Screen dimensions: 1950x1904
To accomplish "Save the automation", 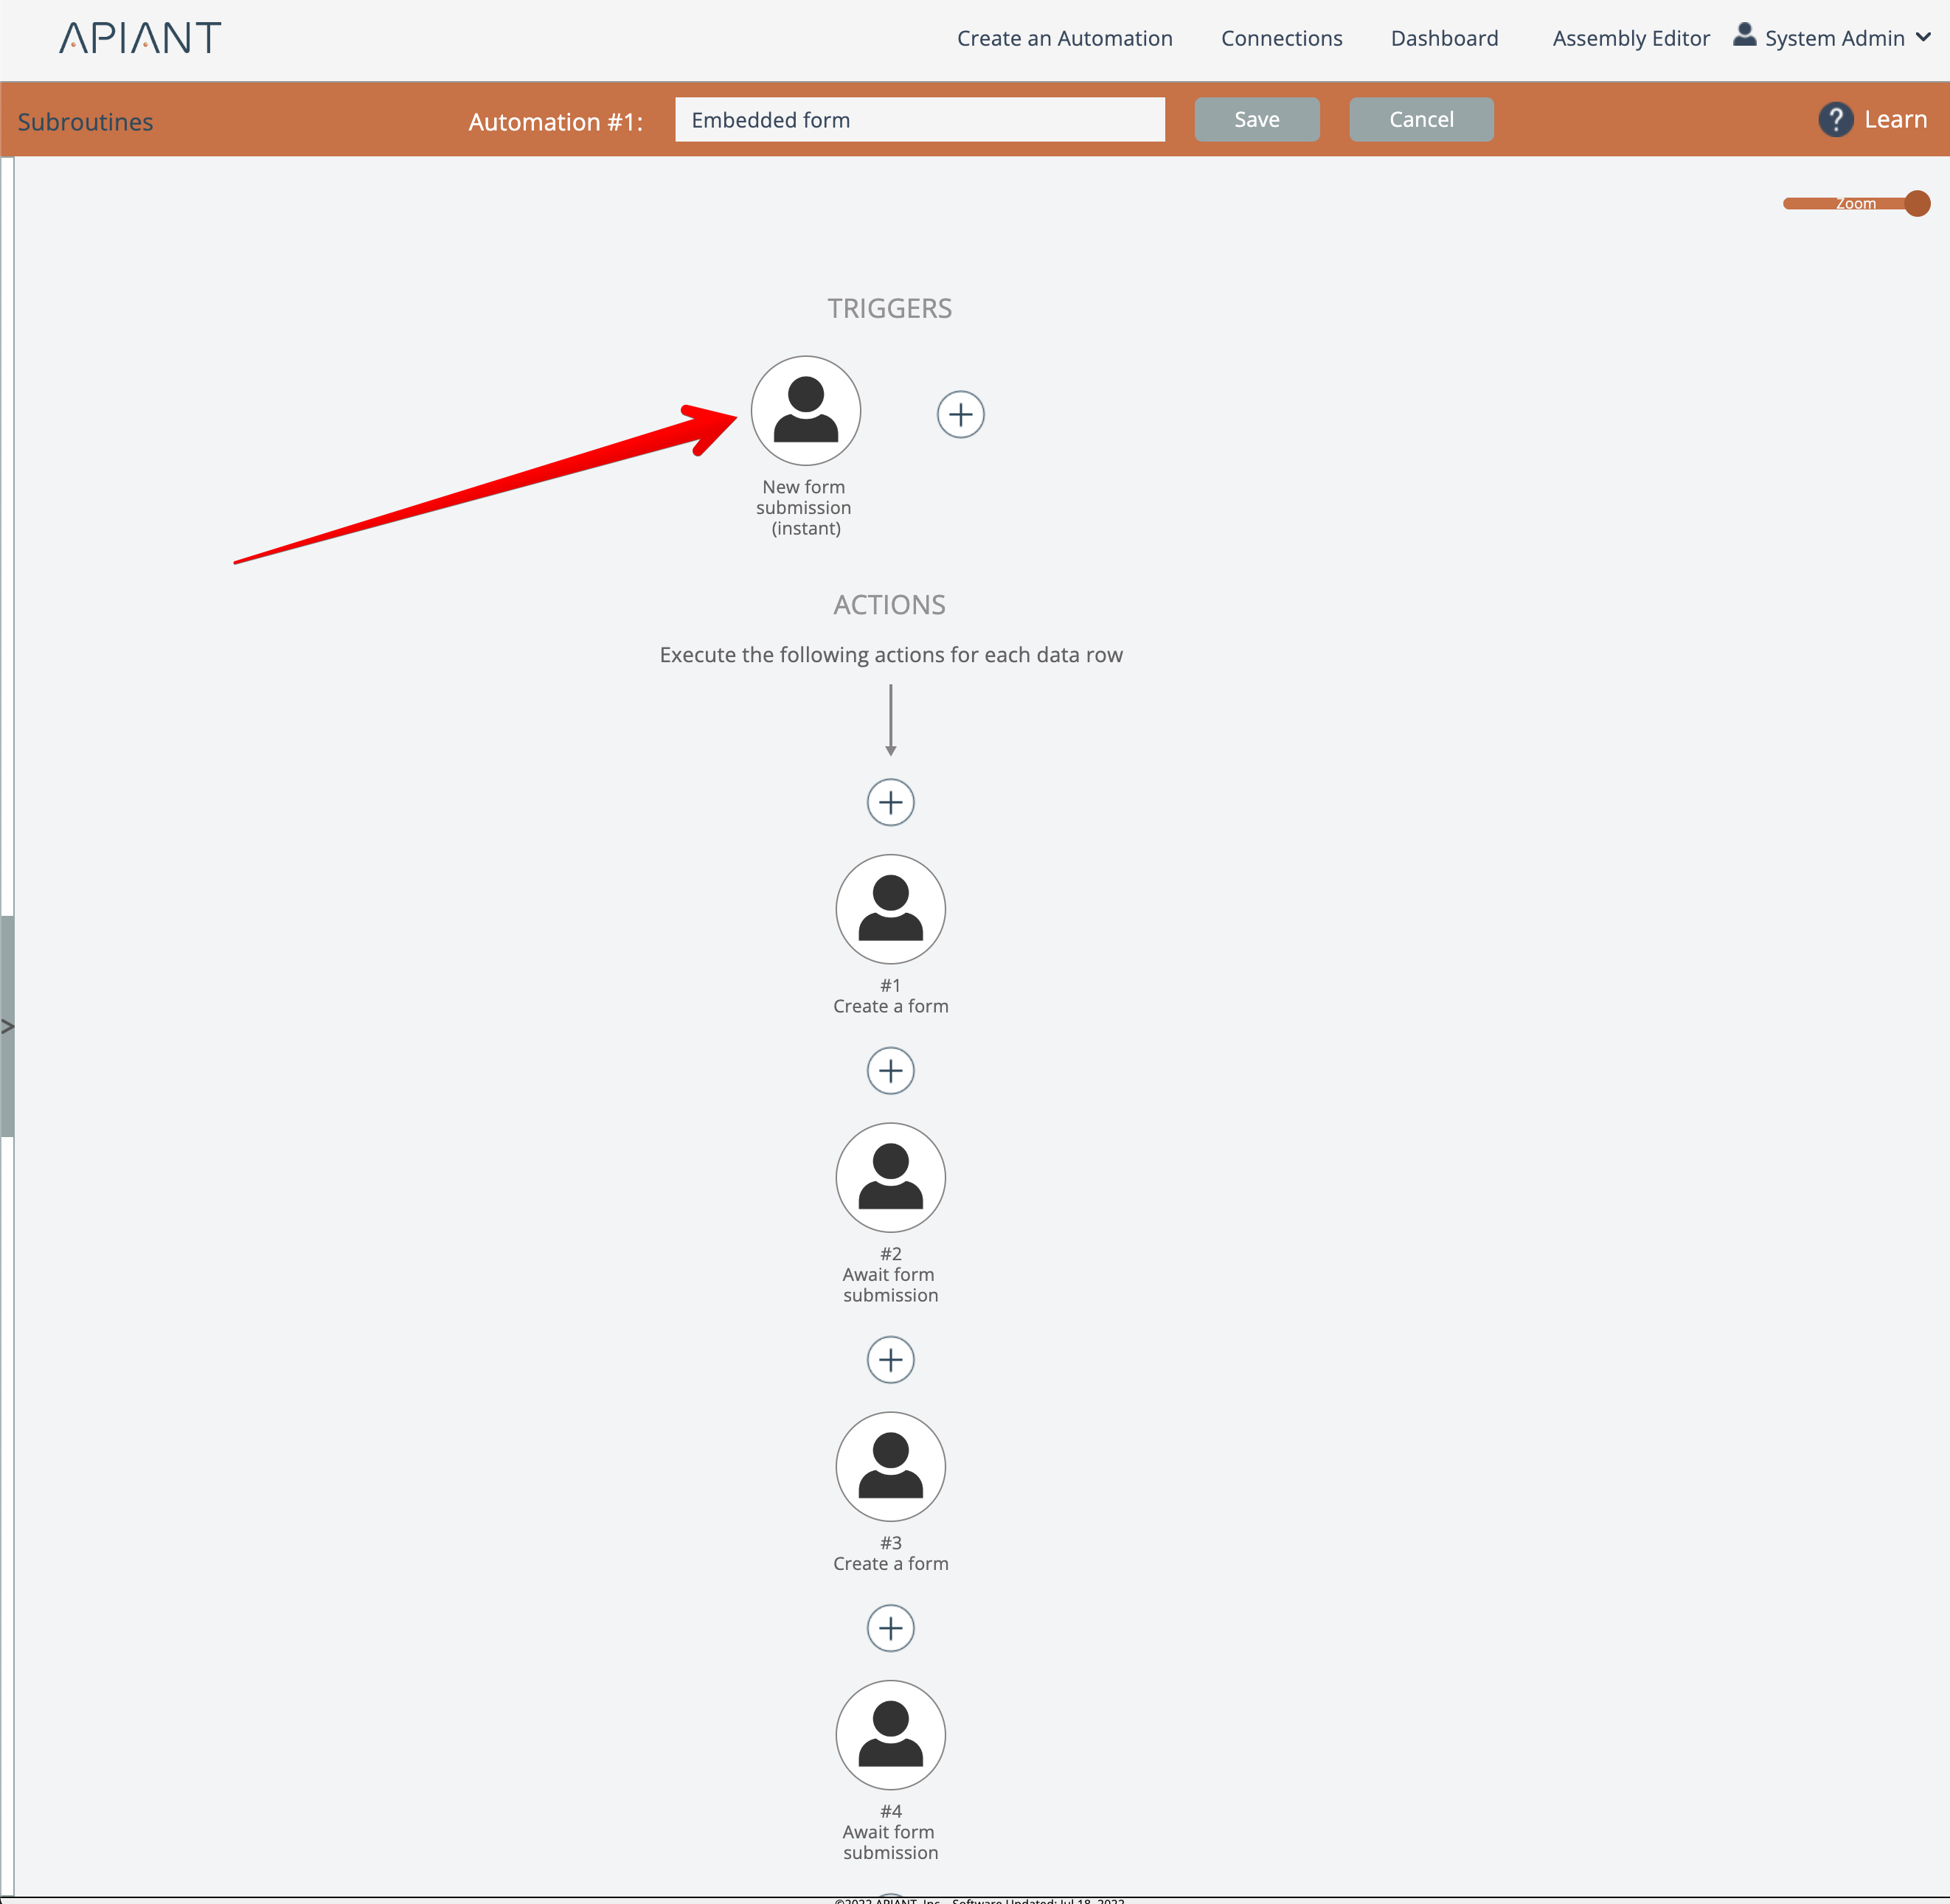I will pyautogui.click(x=1256, y=119).
